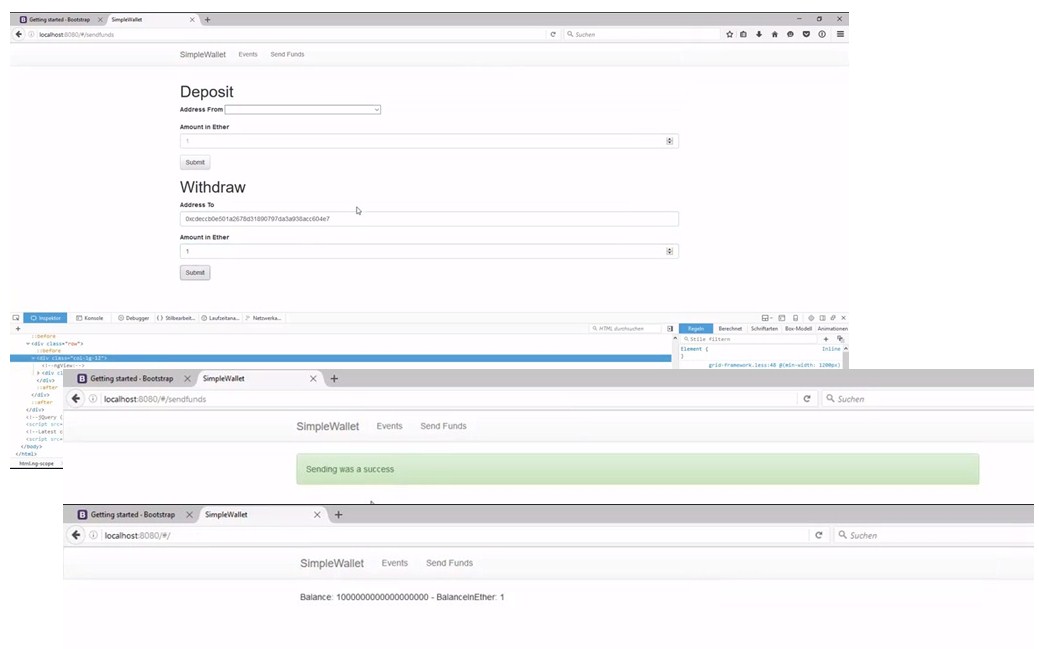
Task: Switch to the Box-Modell styles tab
Action: tap(798, 329)
